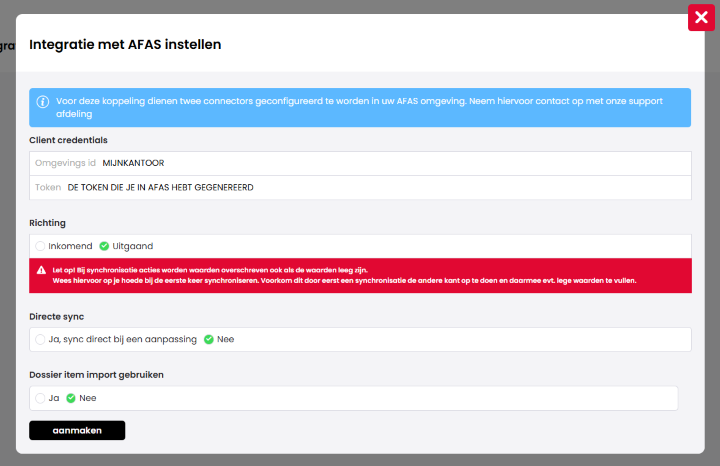Click the info icon in blue banner
Screen dimensions: 720x466
(x=43, y=102)
